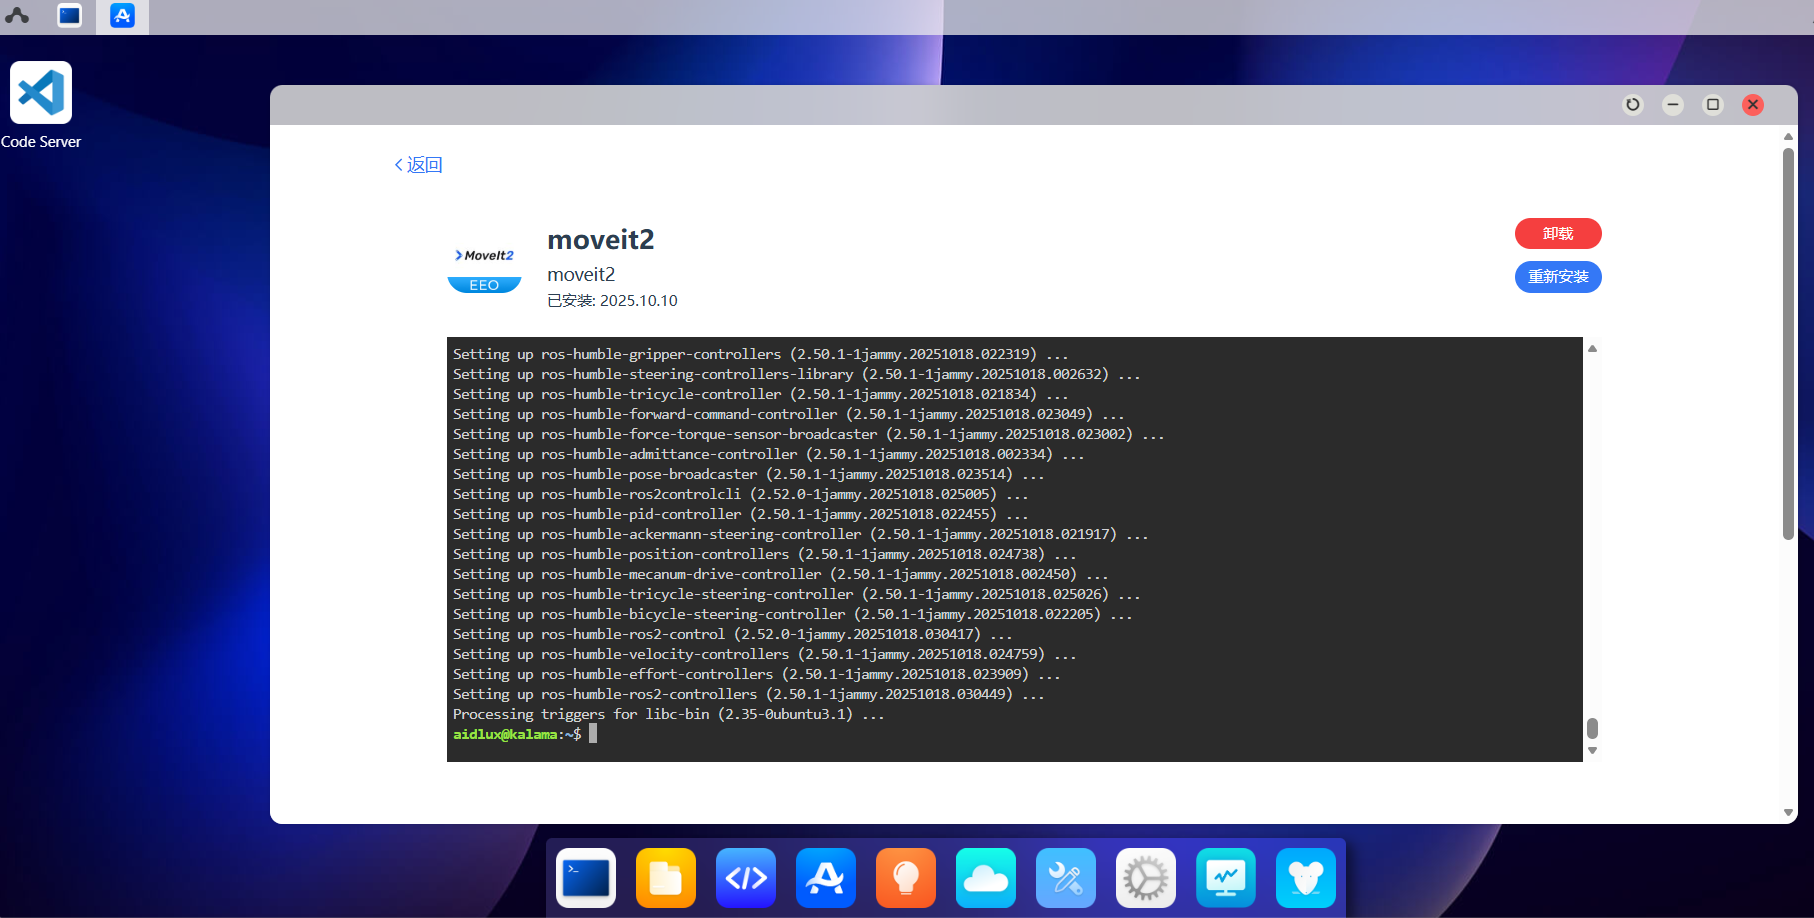Open the gear settings app in dock
Image resolution: width=1814 pixels, height=918 pixels.
[1146, 878]
